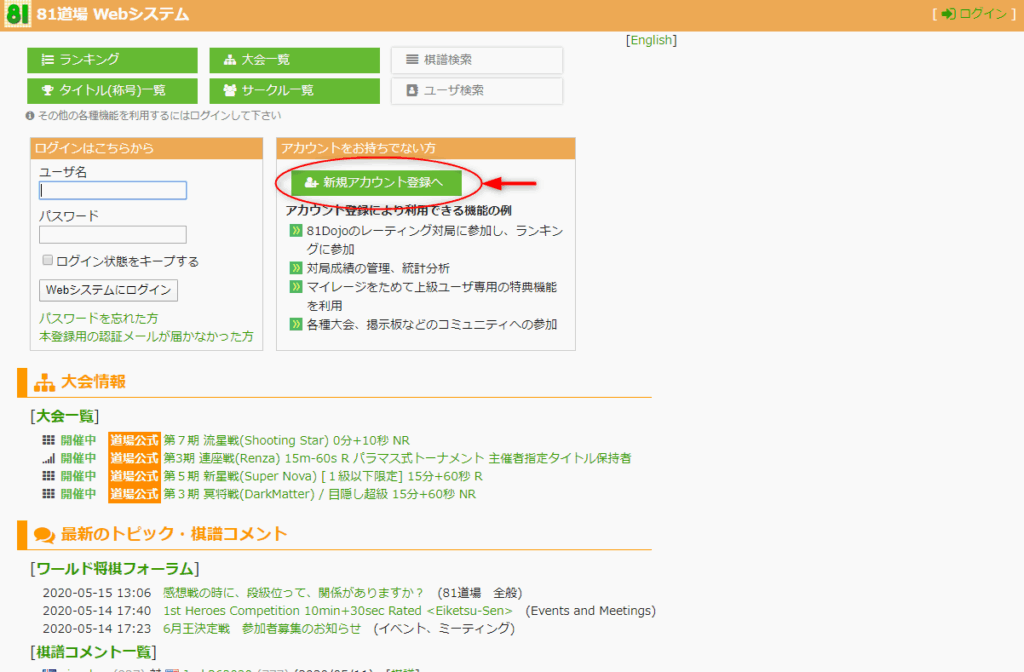Open the [大会一覧] heading link
Image resolution: width=1024 pixels, height=672 pixels.
click(x=65, y=416)
